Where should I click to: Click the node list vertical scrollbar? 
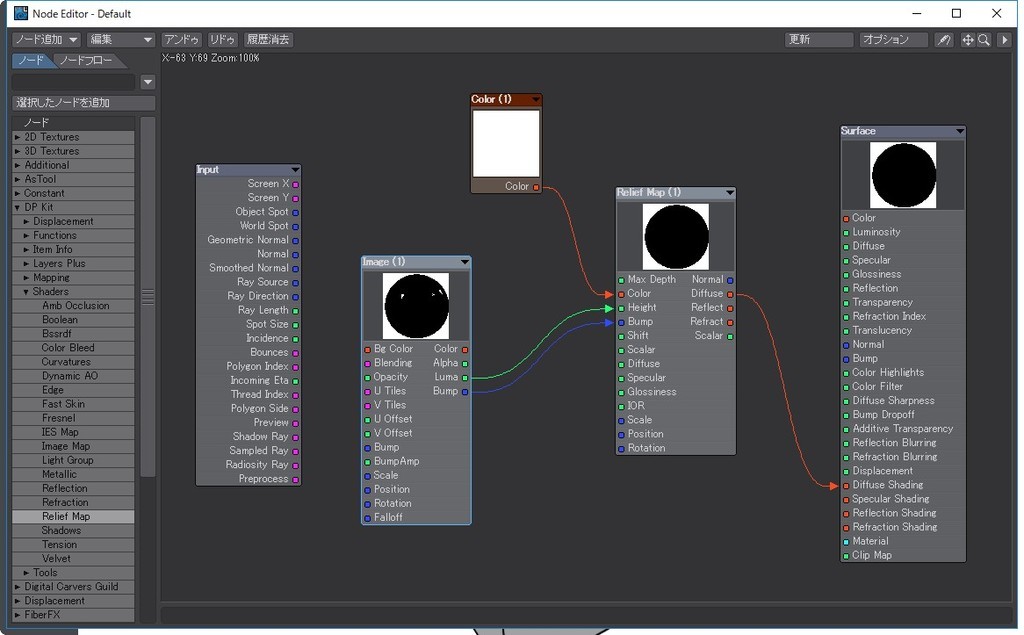click(148, 297)
